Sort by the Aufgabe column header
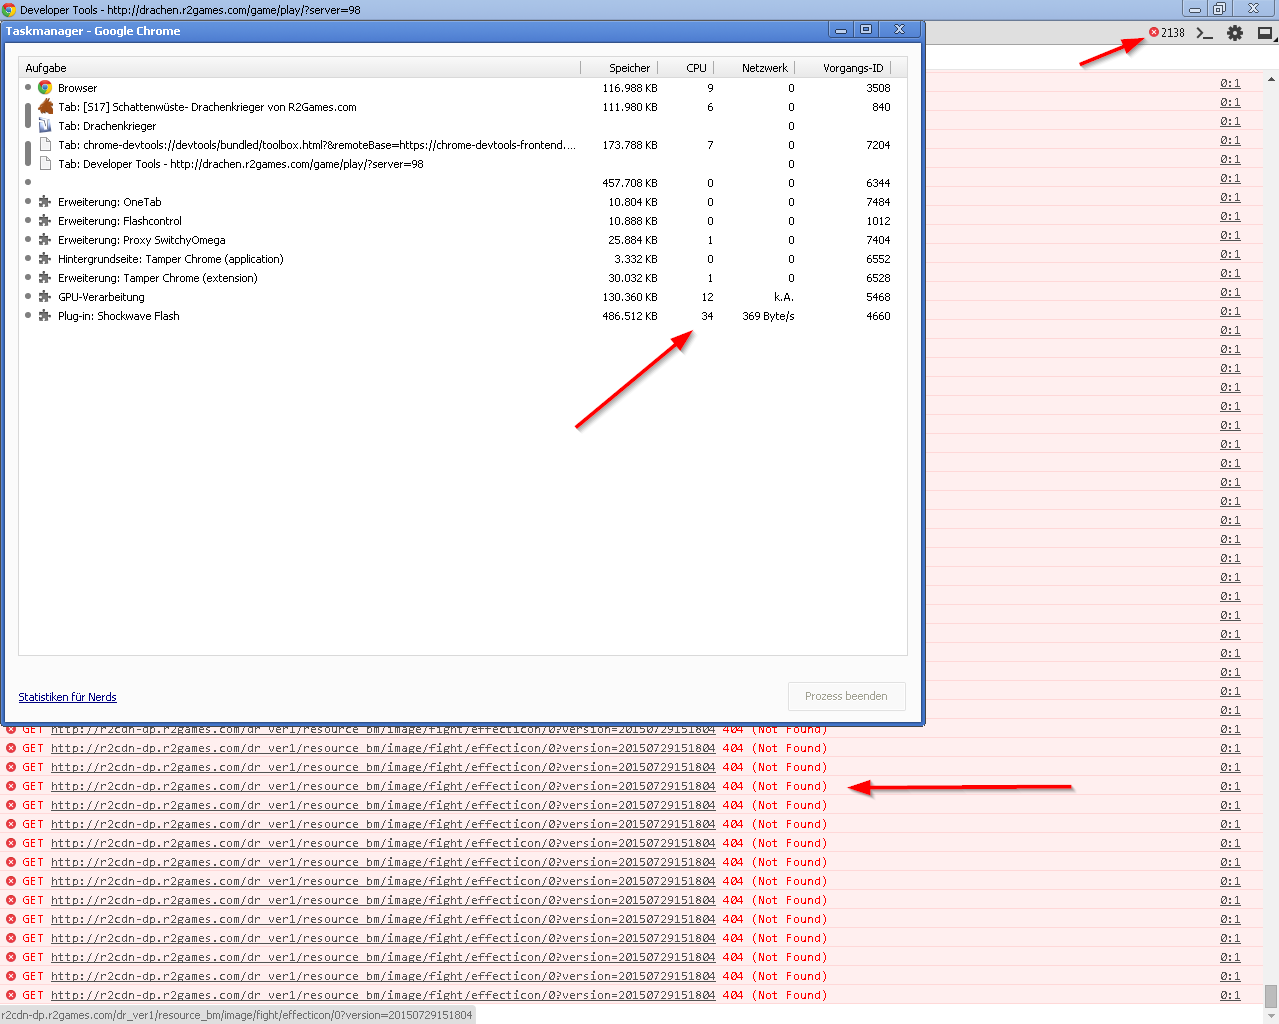The image size is (1279, 1024). pyautogui.click(x=46, y=68)
